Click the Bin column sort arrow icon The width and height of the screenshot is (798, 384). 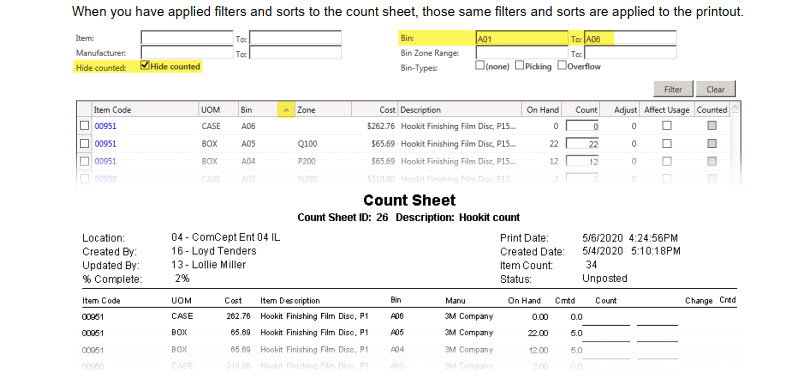(286, 110)
